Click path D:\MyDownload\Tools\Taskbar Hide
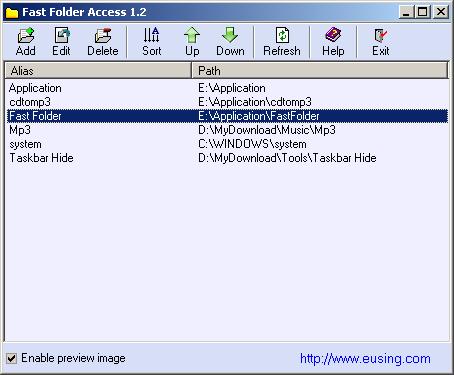454x375 pixels. click(x=287, y=158)
